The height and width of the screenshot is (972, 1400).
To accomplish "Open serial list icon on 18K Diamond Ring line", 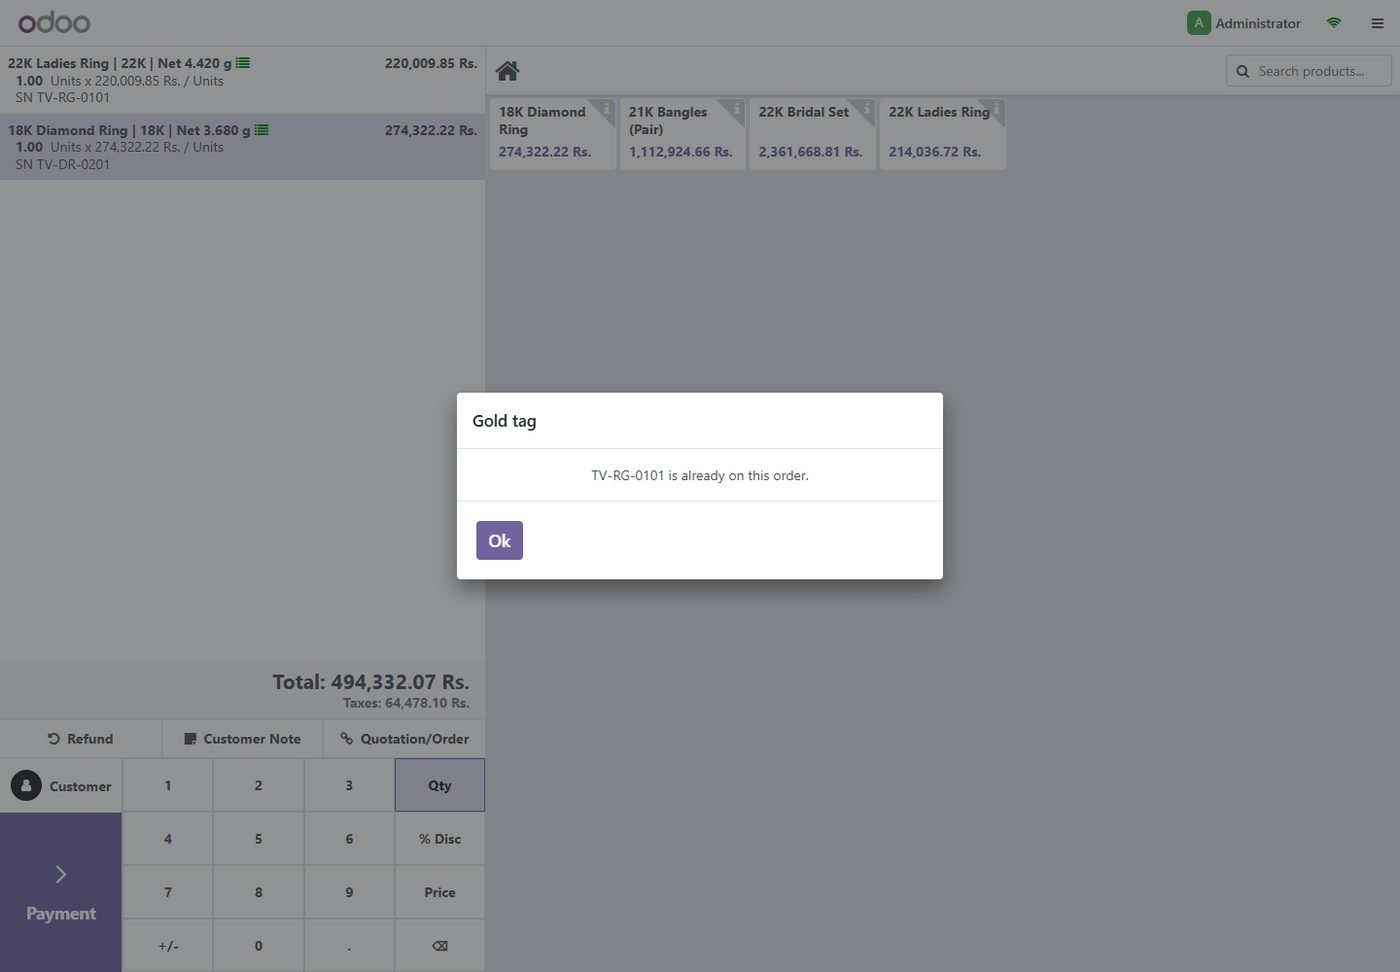I will (262, 130).
